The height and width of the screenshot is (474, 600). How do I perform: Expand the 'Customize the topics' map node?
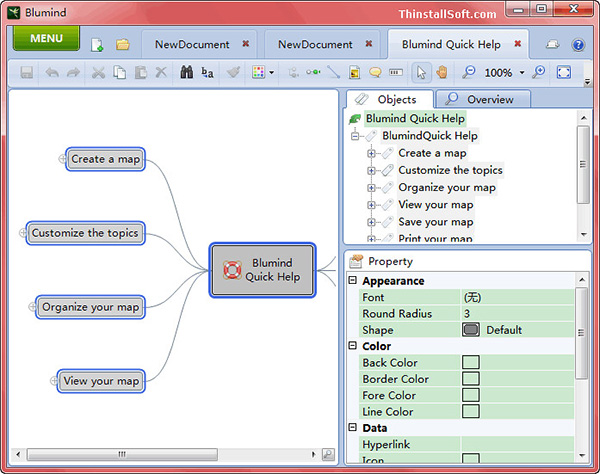click(24, 233)
